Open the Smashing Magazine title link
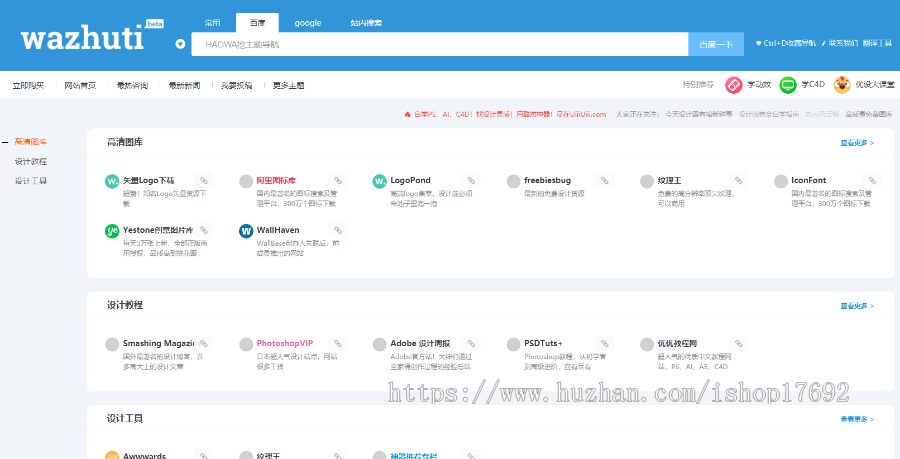The height and width of the screenshot is (459, 900). 160,343
